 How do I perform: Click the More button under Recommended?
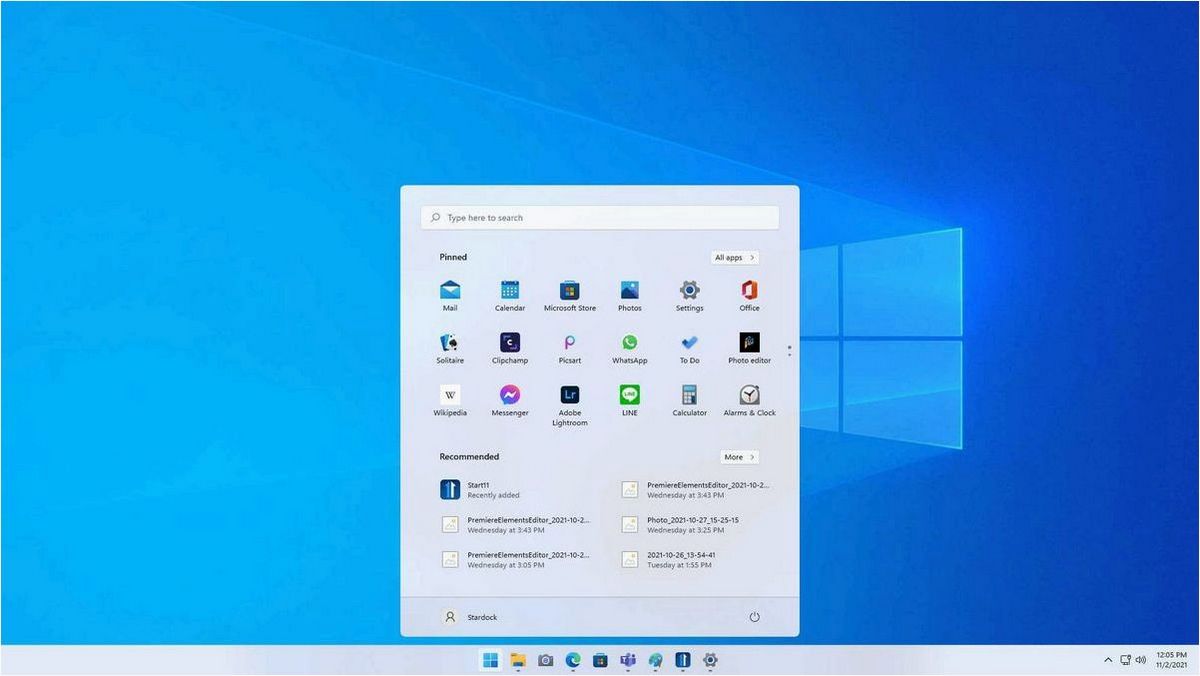(739, 457)
